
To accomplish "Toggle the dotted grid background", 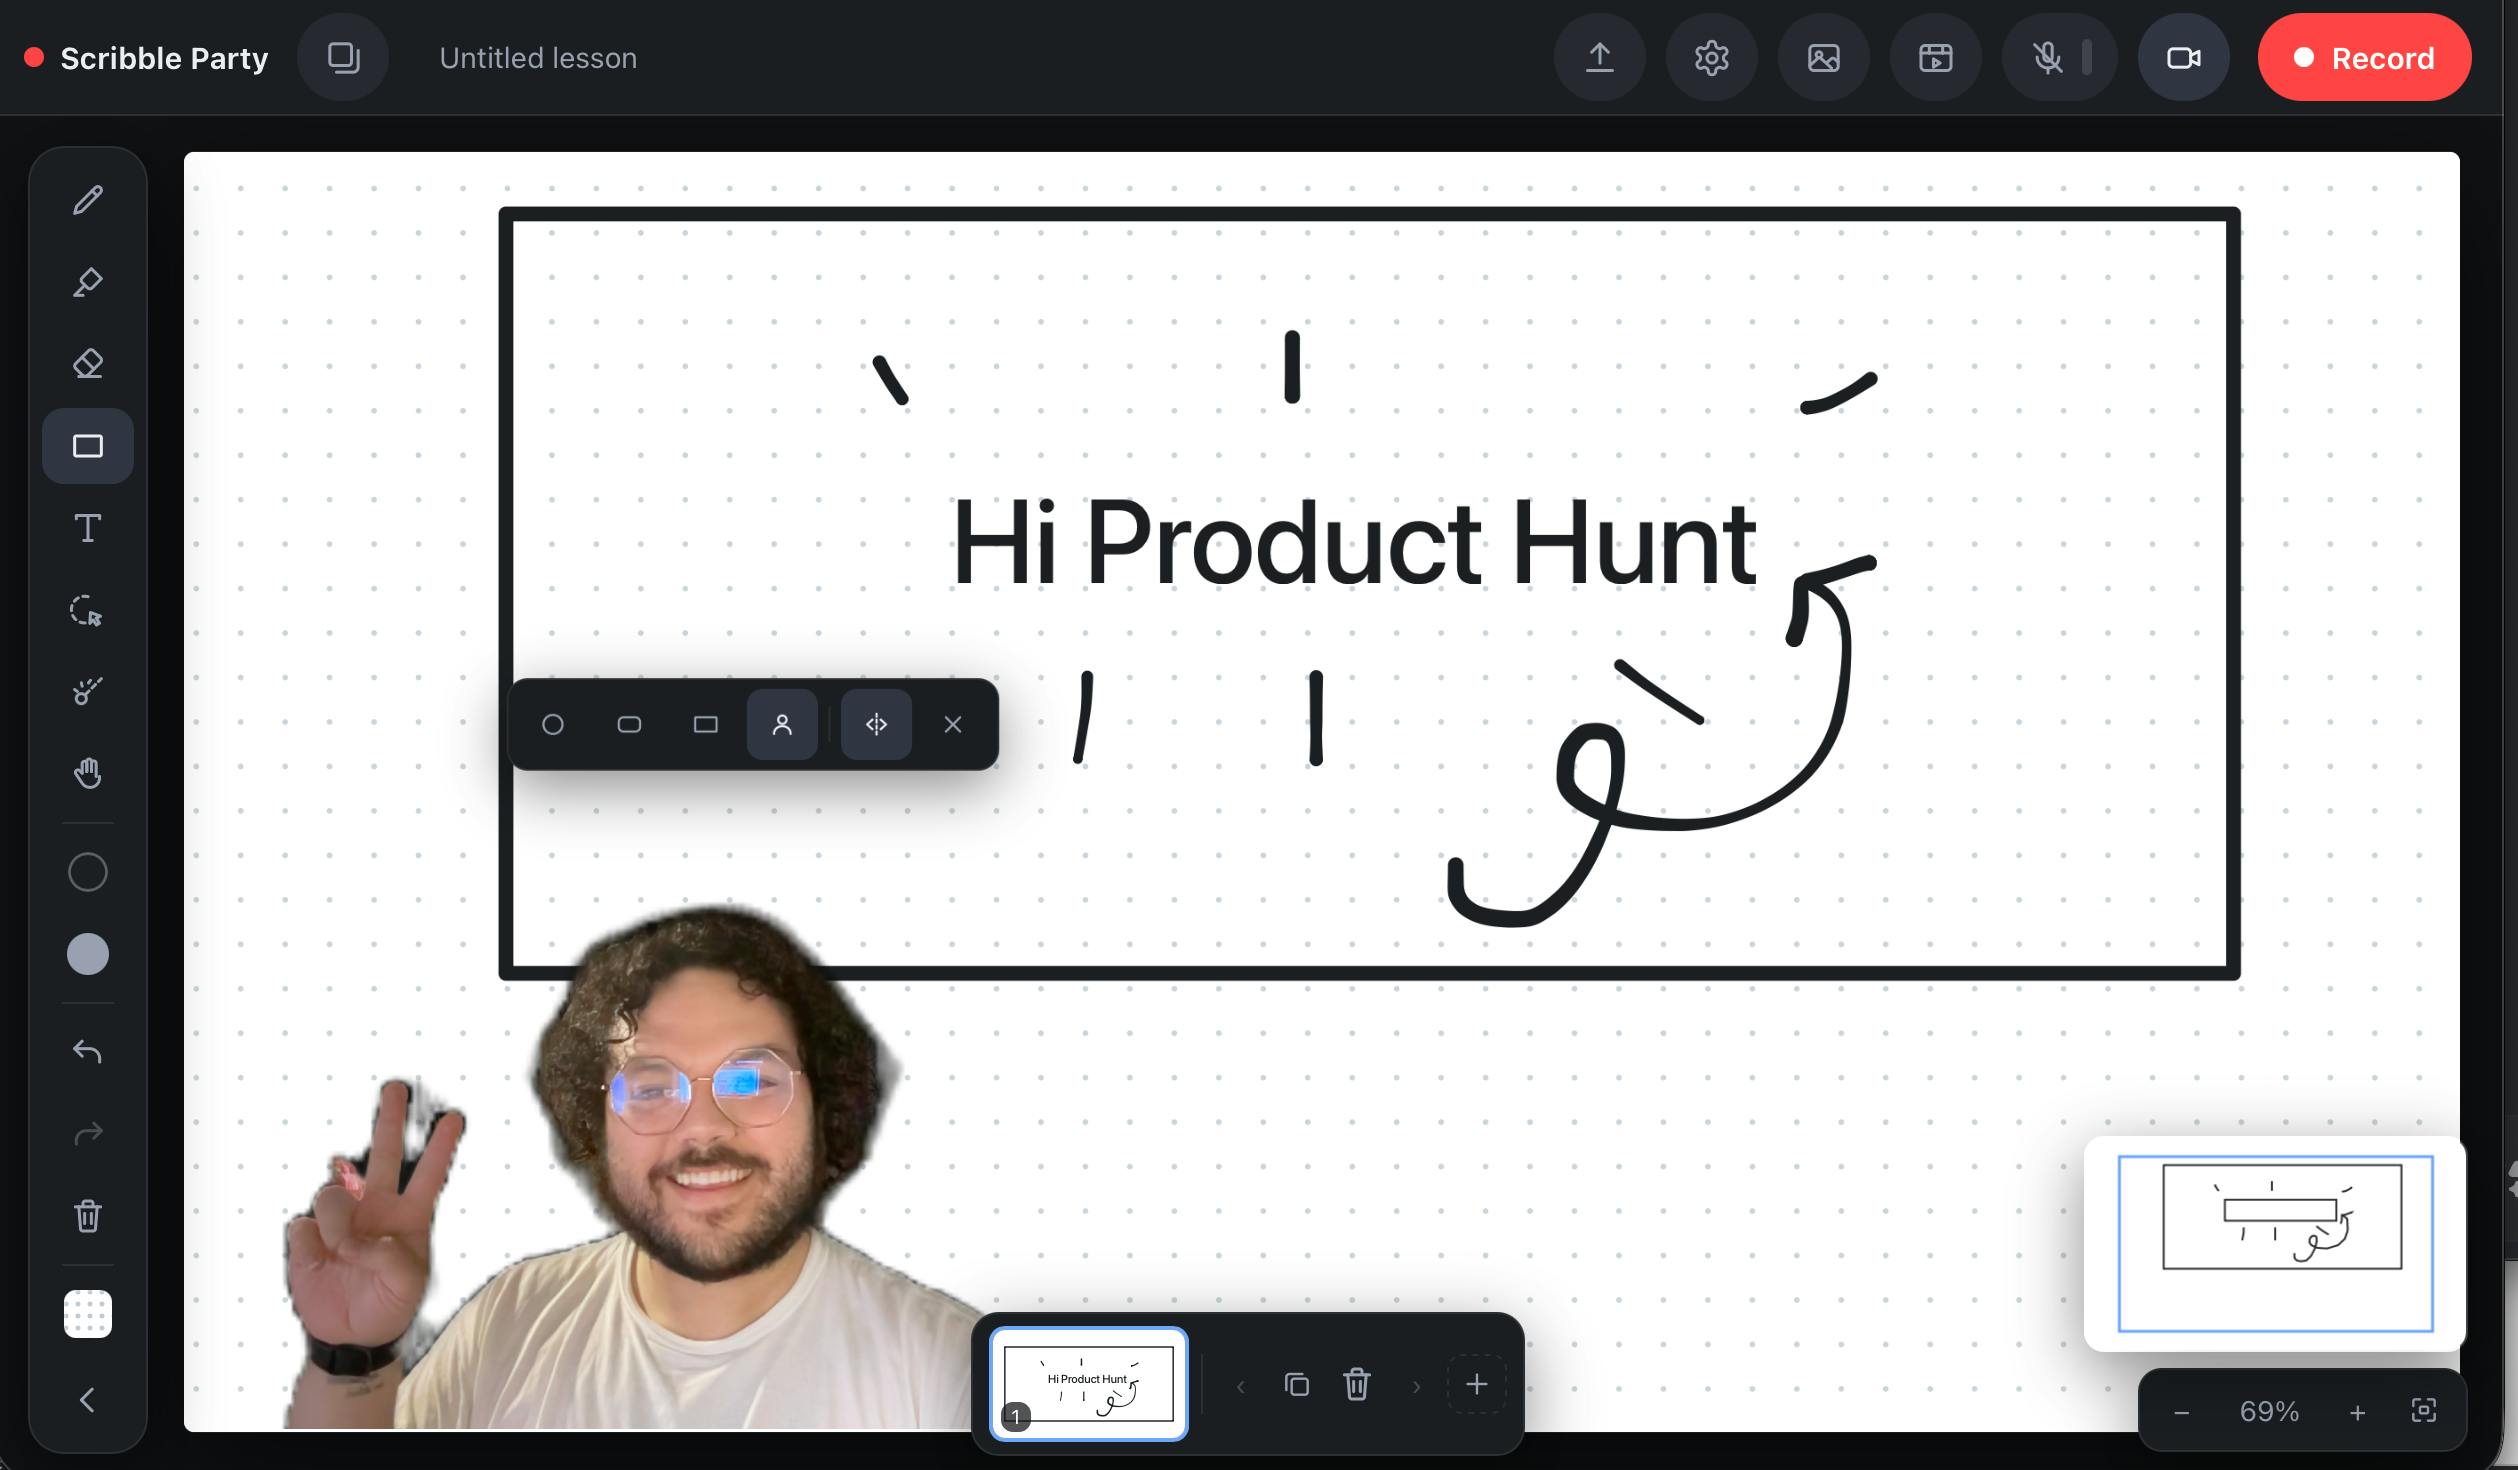I will click(88, 1314).
